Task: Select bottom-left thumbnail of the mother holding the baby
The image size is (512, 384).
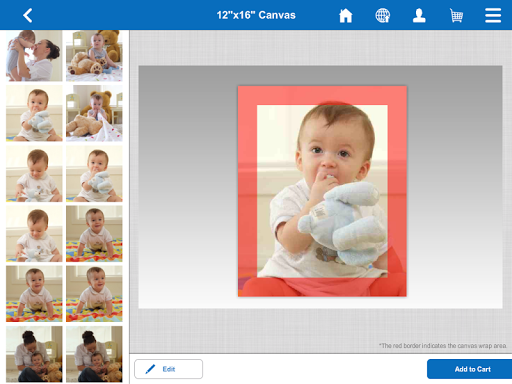Action: click(34, 354)
